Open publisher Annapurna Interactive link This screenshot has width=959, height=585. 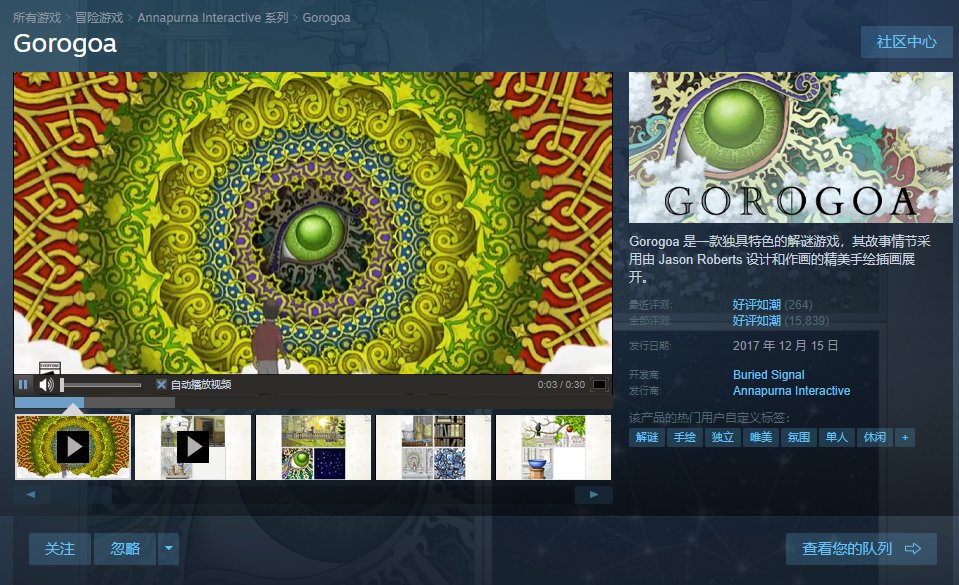pyautogui.click(x=791, y=390)
